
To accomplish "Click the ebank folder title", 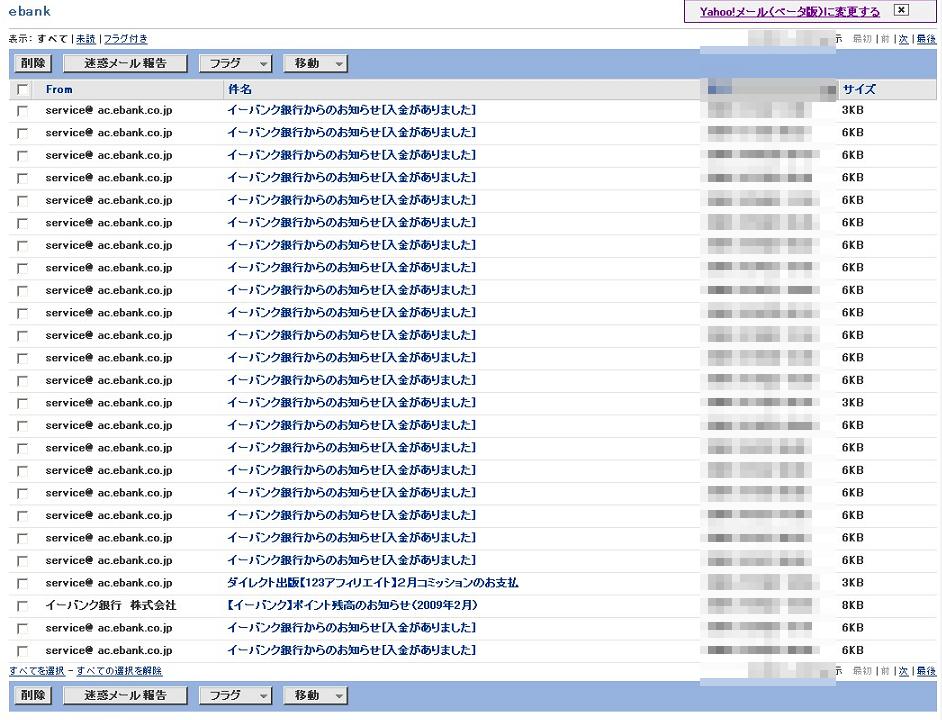I will click(29, 11).
